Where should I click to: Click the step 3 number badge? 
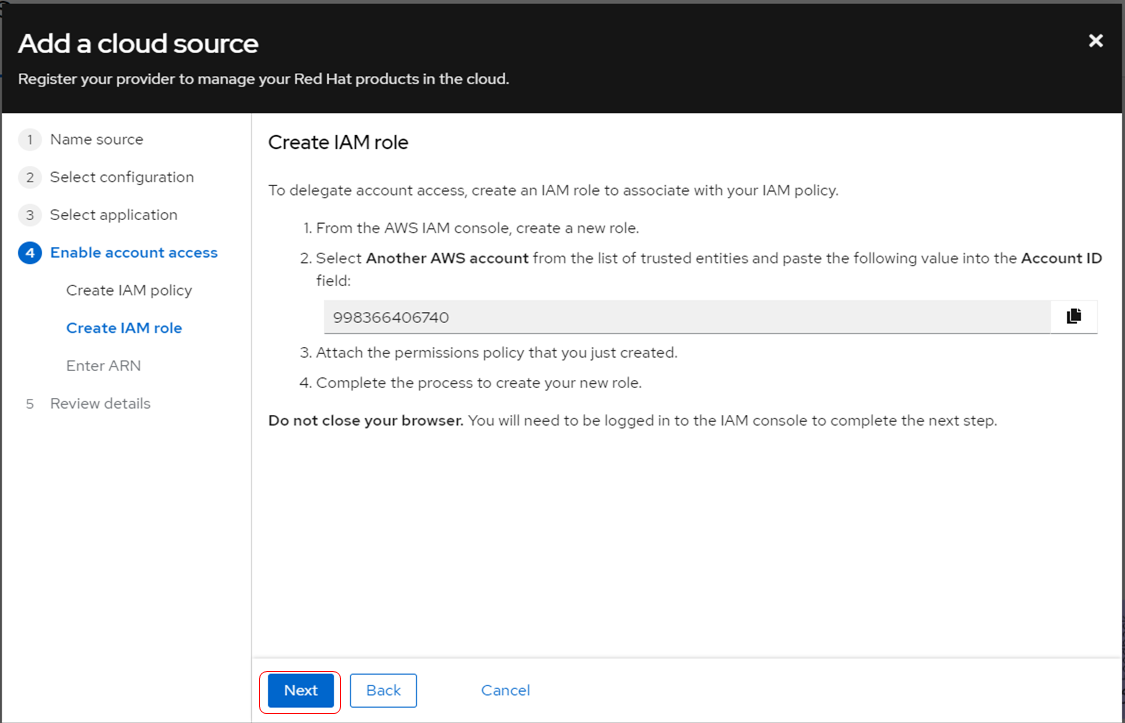[x=30, y=215]
